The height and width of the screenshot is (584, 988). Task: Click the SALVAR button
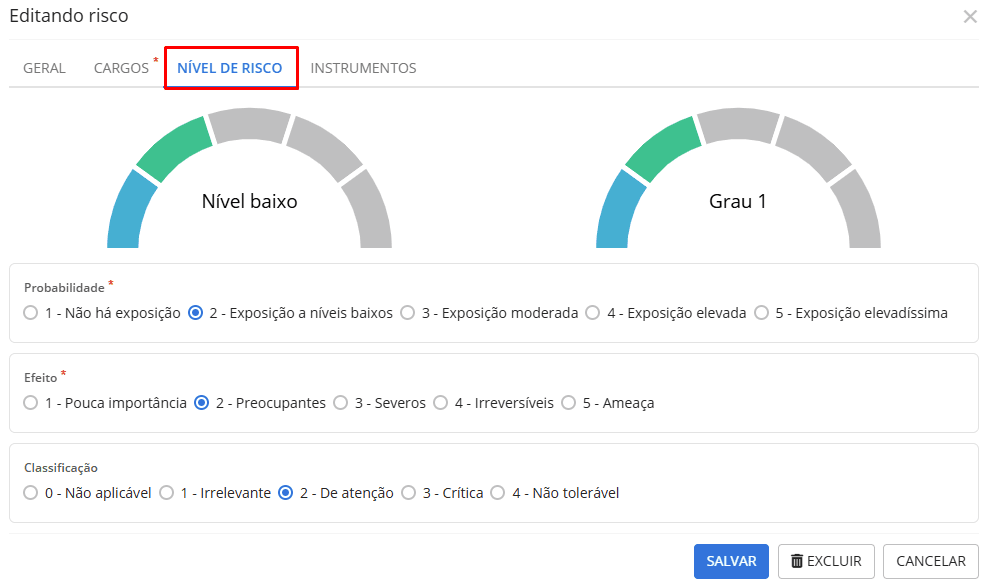click(731, 561)
